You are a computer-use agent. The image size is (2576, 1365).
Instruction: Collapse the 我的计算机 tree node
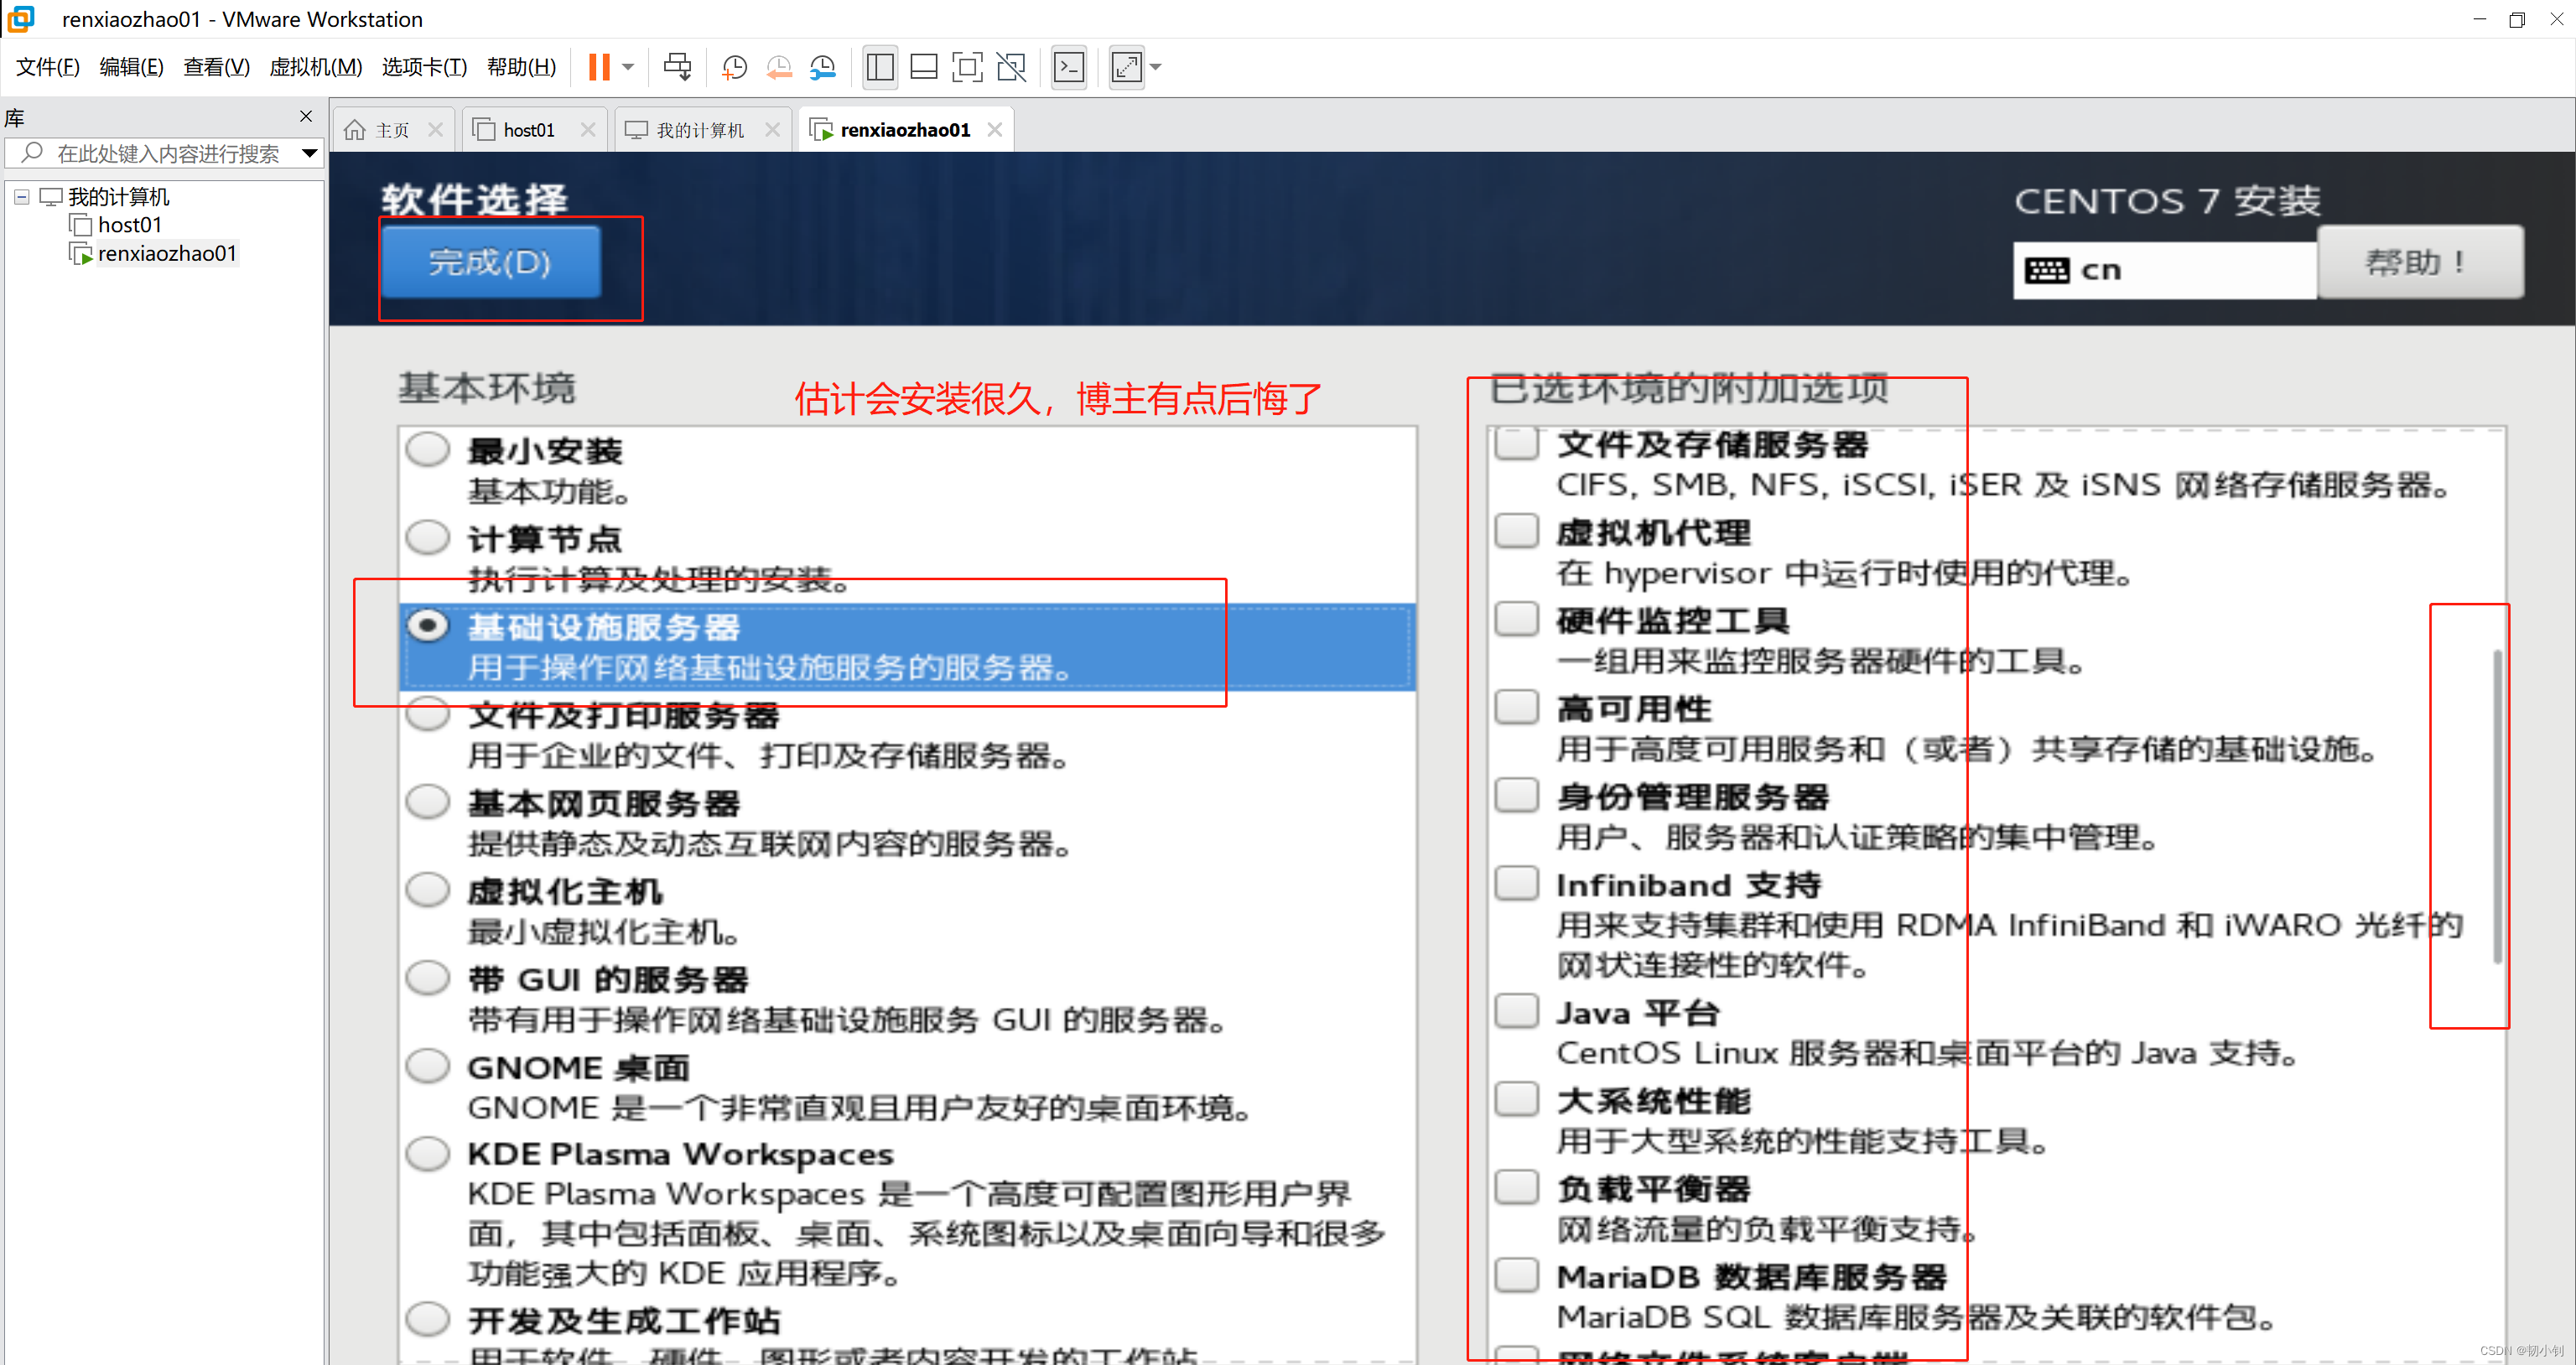(x=21, y=196)
